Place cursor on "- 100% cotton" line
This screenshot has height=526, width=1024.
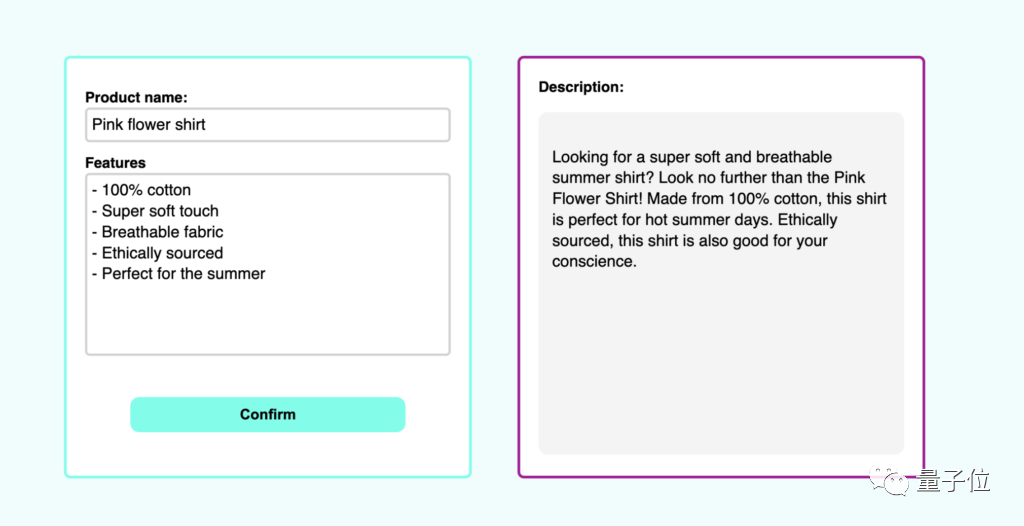tap(141, 190)
